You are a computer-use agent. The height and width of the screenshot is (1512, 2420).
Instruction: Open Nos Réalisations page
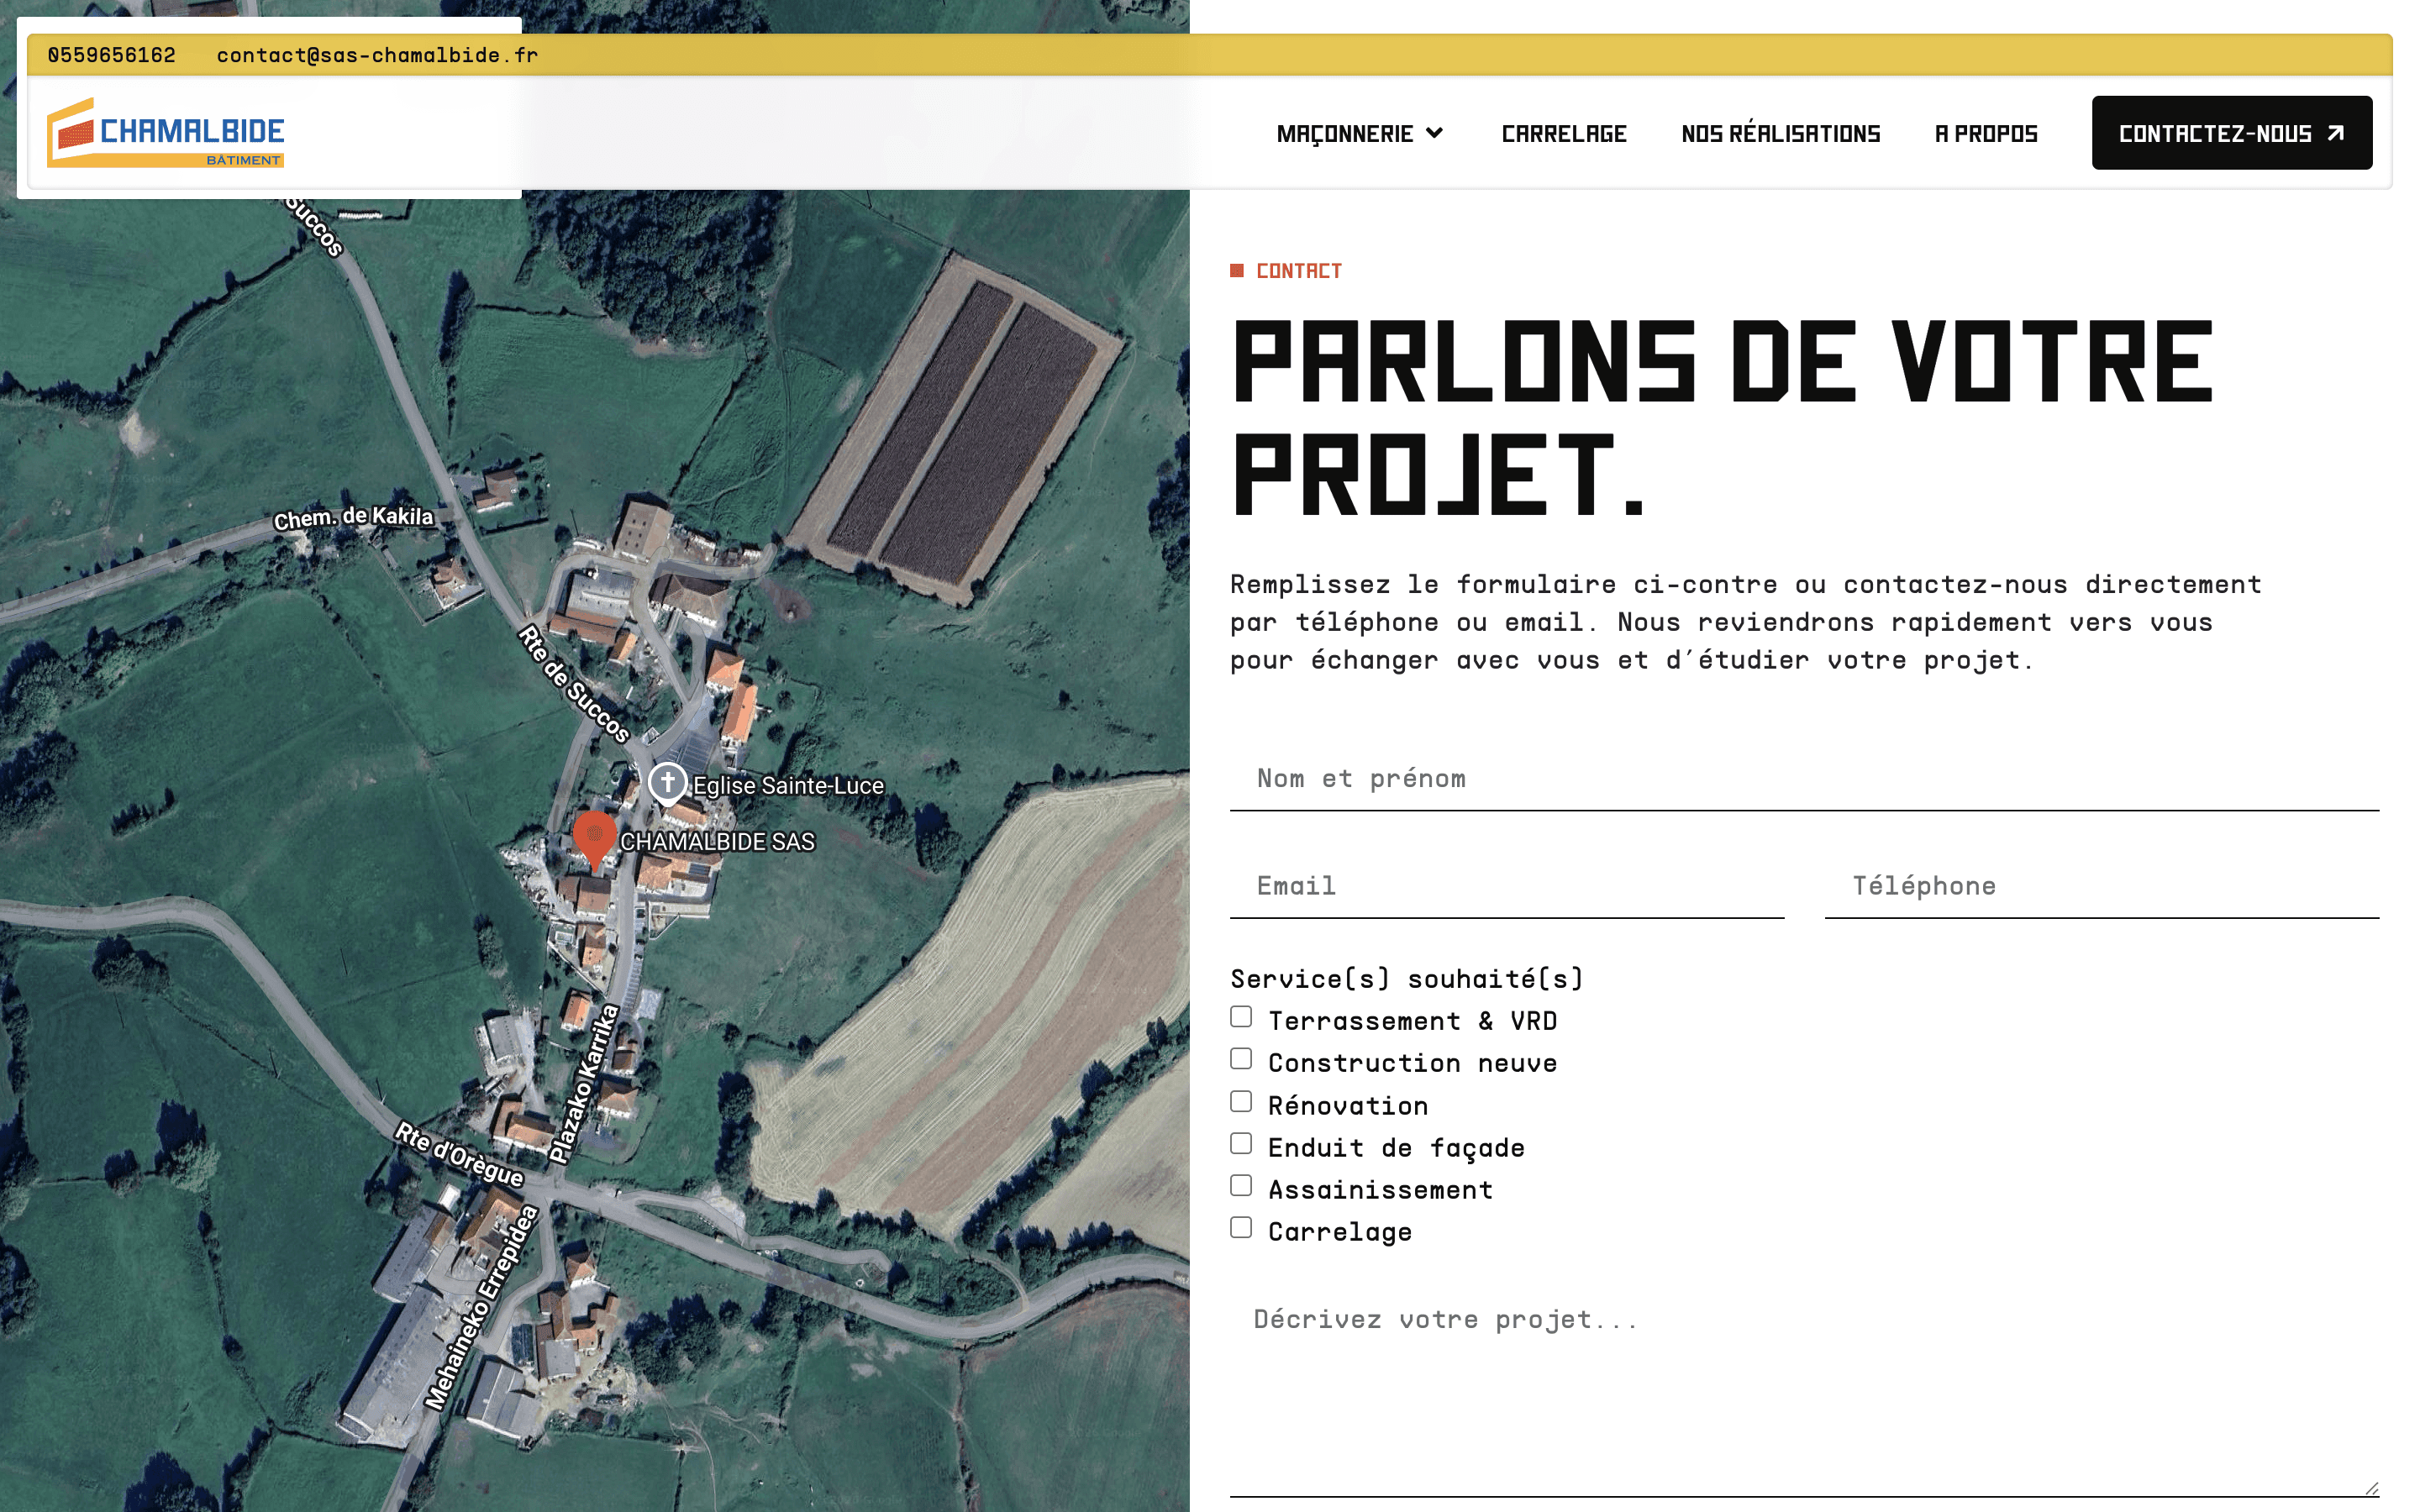click(1780, 134)
